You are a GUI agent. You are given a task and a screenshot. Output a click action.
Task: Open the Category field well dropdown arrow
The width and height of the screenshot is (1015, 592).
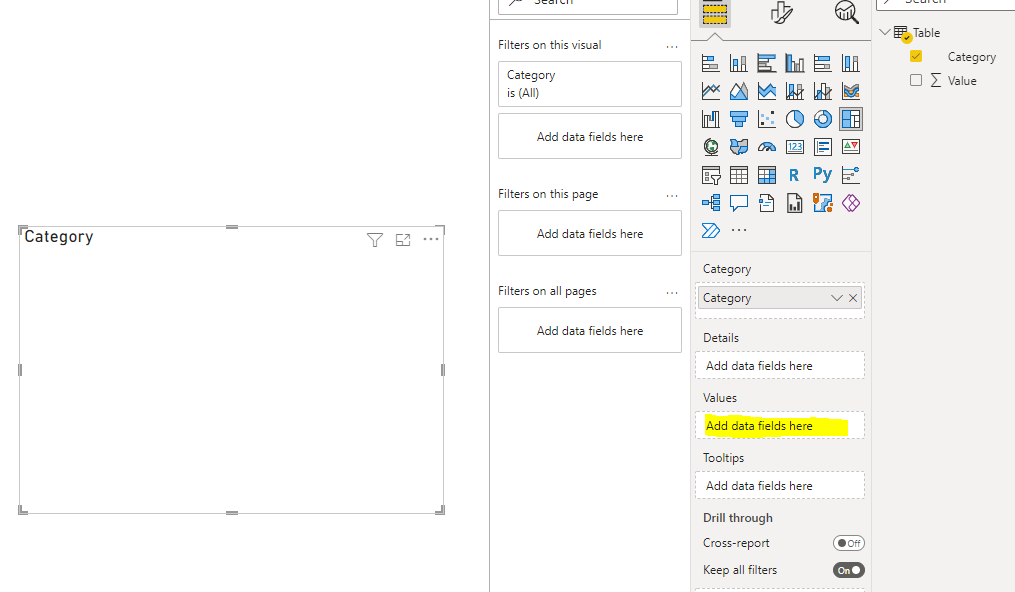click(x=836, y=298)
